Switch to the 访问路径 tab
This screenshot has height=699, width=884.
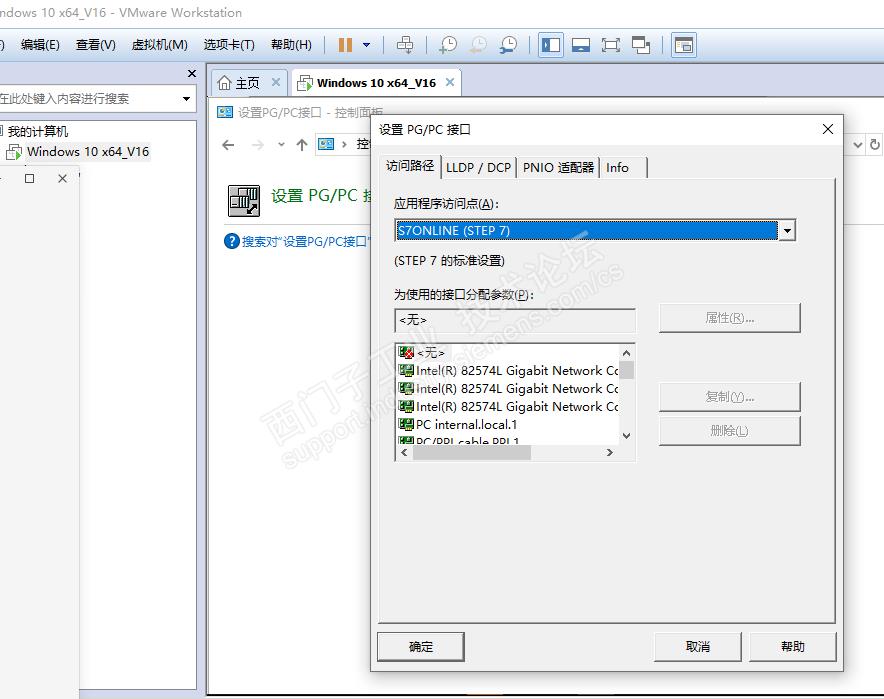point(410,166)
